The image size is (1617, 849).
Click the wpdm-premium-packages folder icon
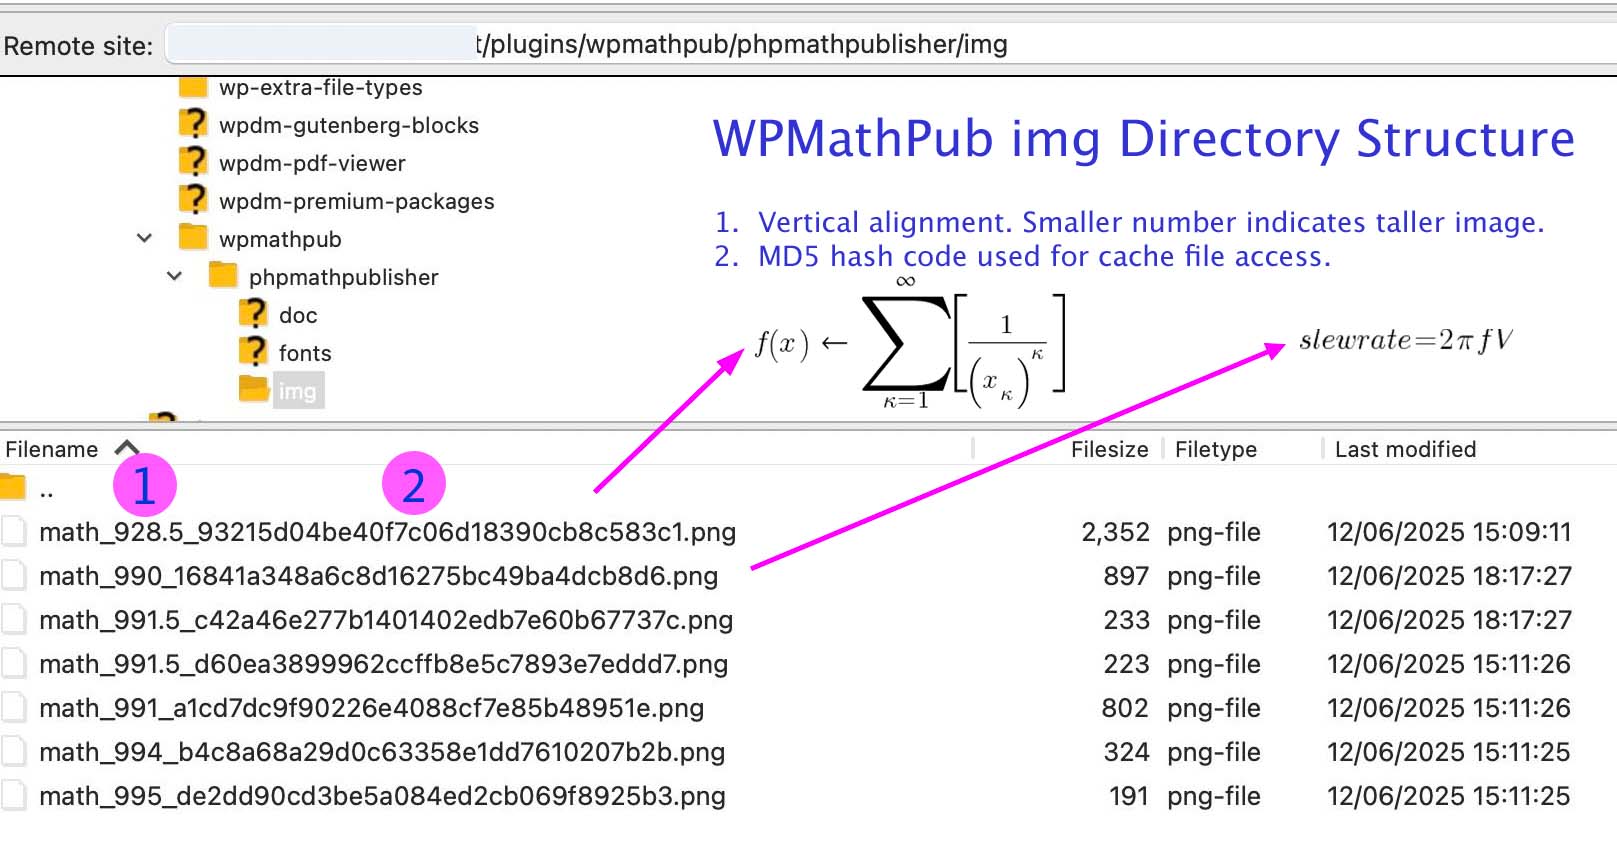tap(192, 200)
